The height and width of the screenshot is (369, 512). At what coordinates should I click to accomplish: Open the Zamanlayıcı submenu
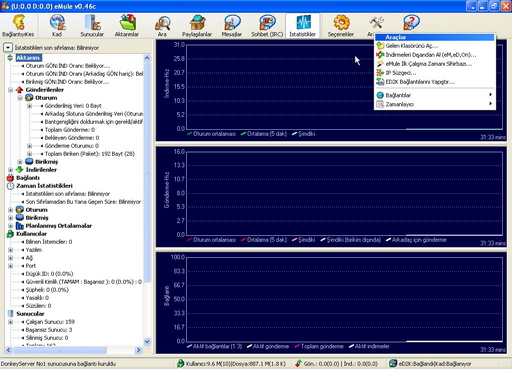(435, 104)
